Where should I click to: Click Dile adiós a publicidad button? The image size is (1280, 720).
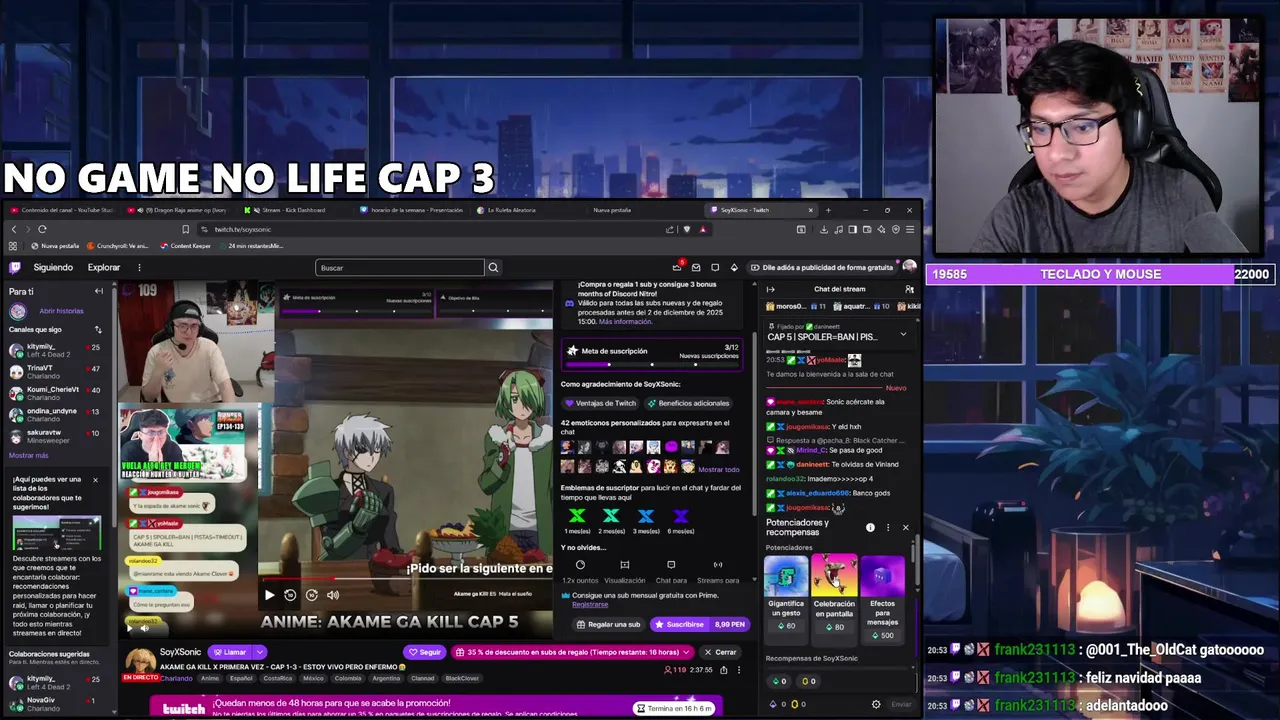pos(820,267)
